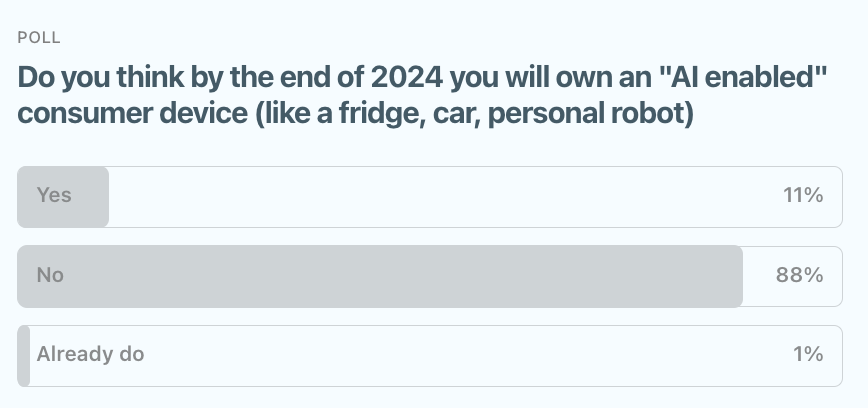
Task: Click the poll question heading text
Action: pyautogui.click(x=420, y=95)
